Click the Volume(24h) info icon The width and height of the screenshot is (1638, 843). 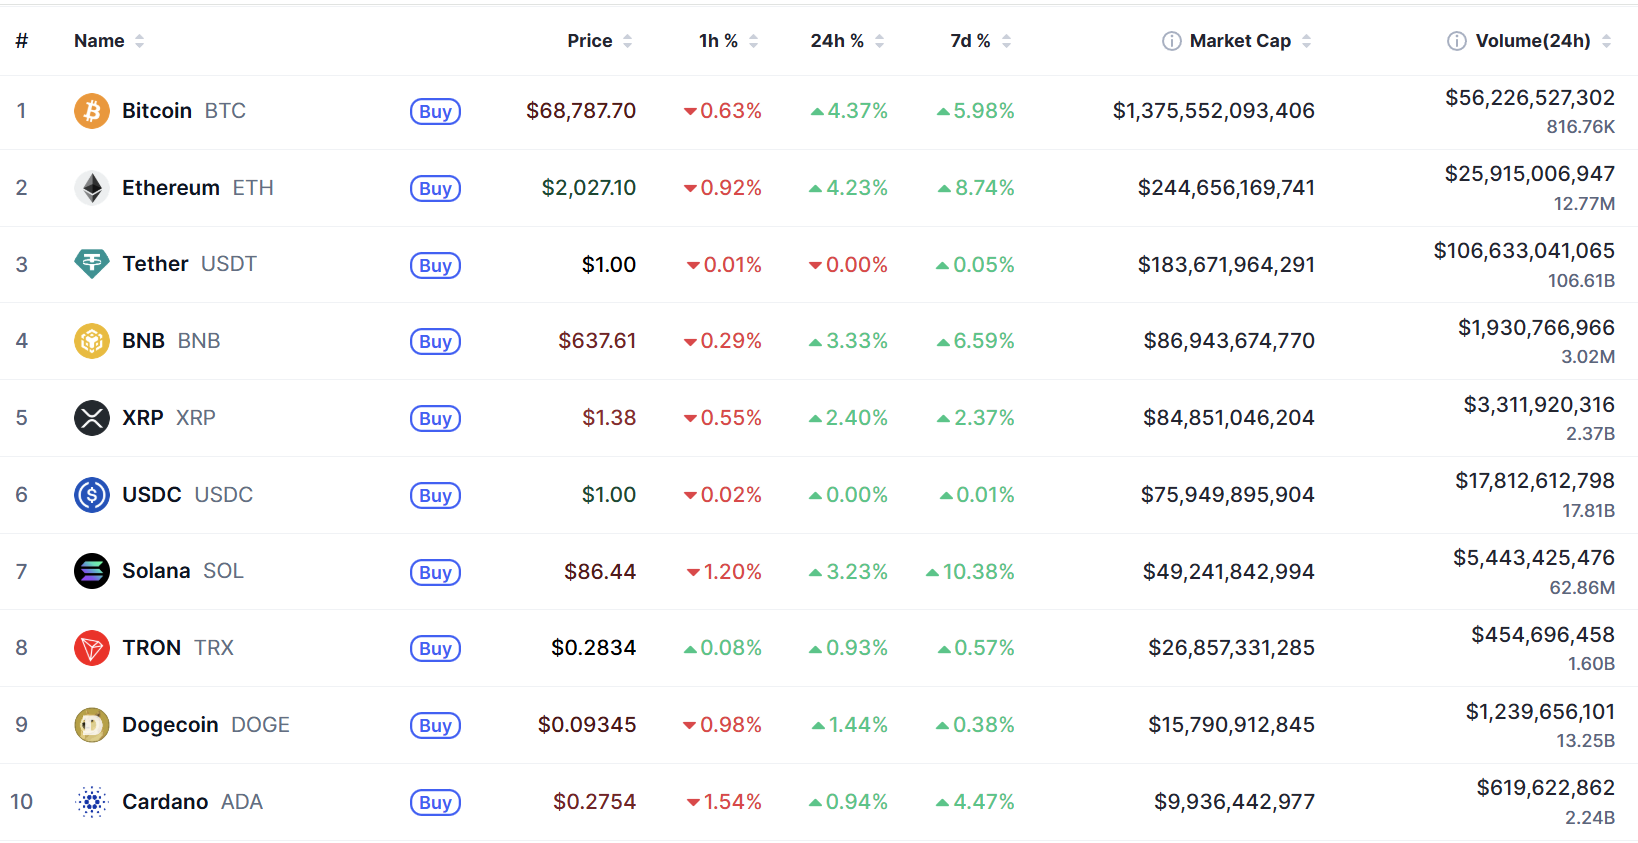[1457, 41]
